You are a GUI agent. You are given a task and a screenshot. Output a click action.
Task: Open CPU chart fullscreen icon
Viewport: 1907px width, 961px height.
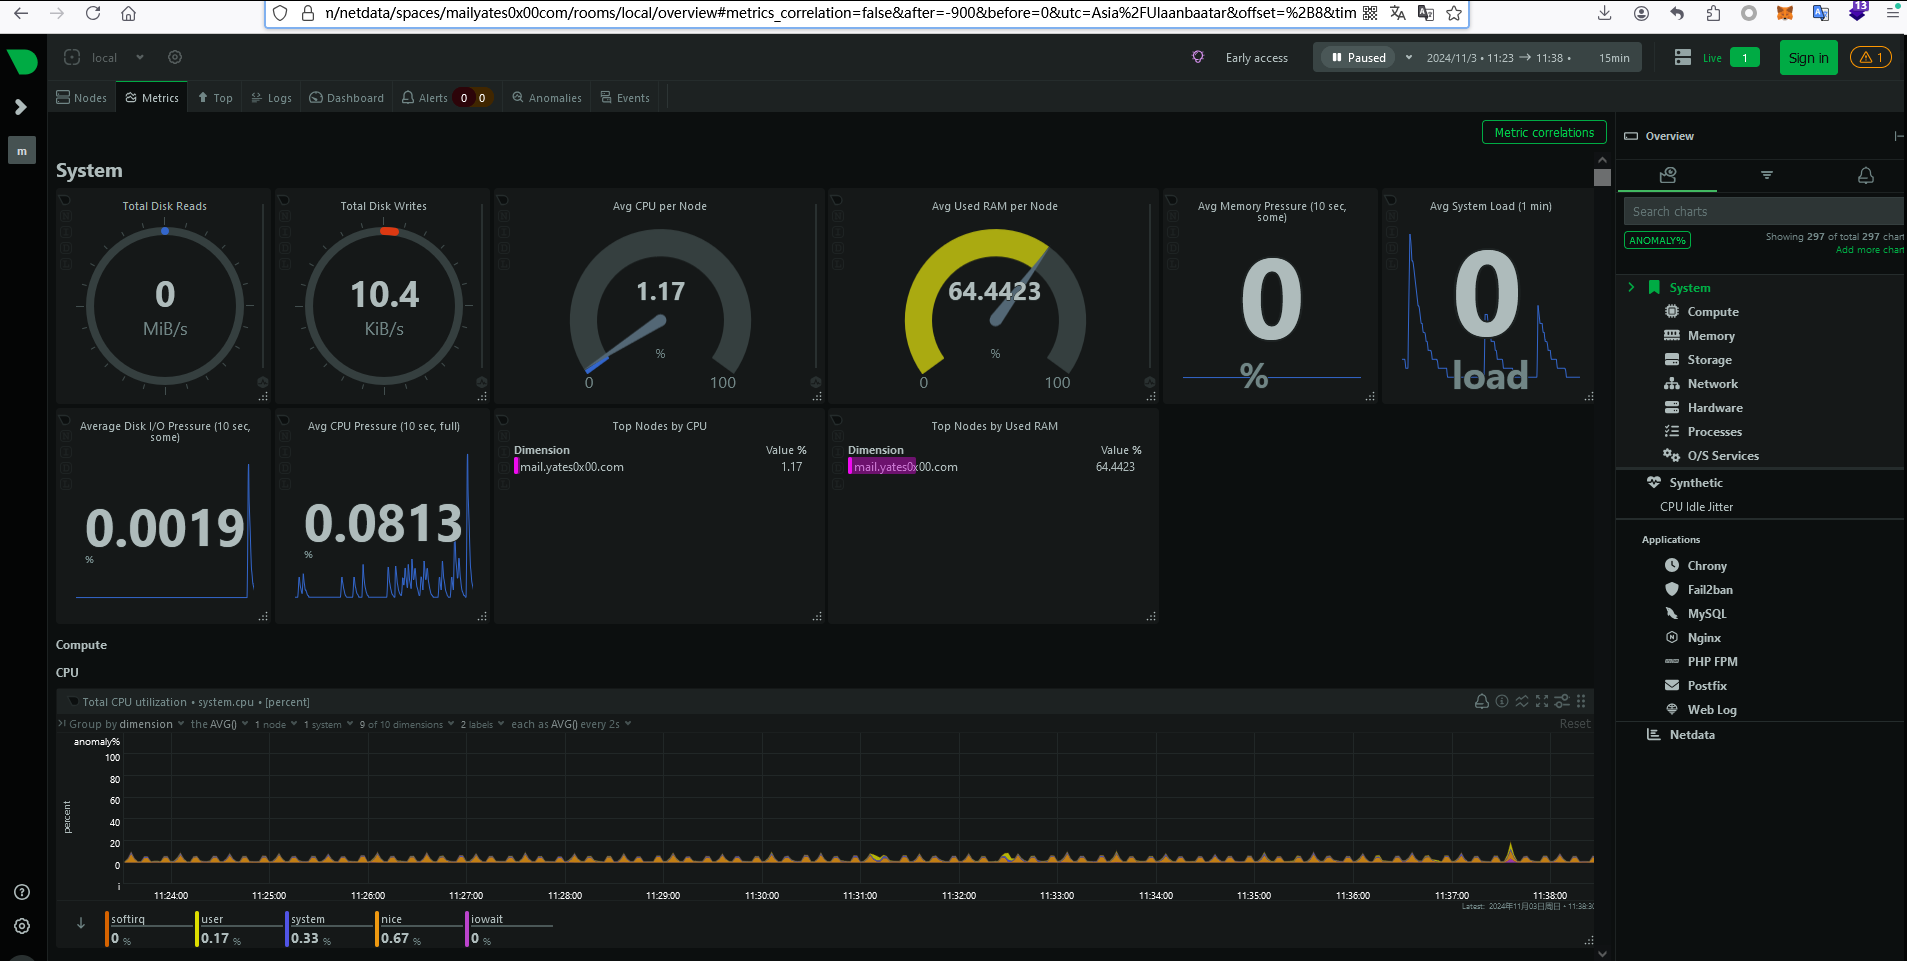1542,701
